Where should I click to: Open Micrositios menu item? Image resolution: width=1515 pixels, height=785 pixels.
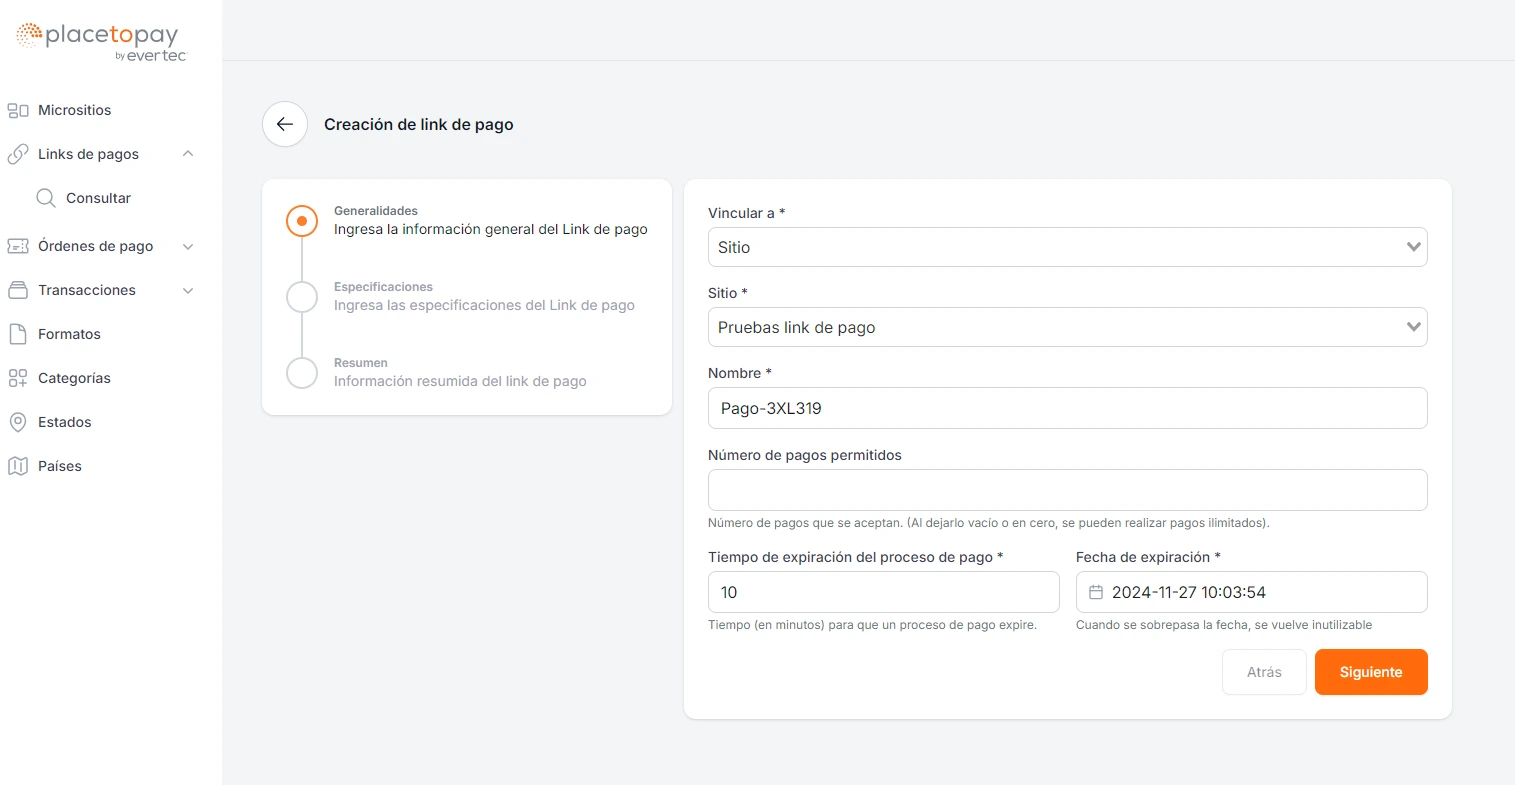[x=74, y=110]
